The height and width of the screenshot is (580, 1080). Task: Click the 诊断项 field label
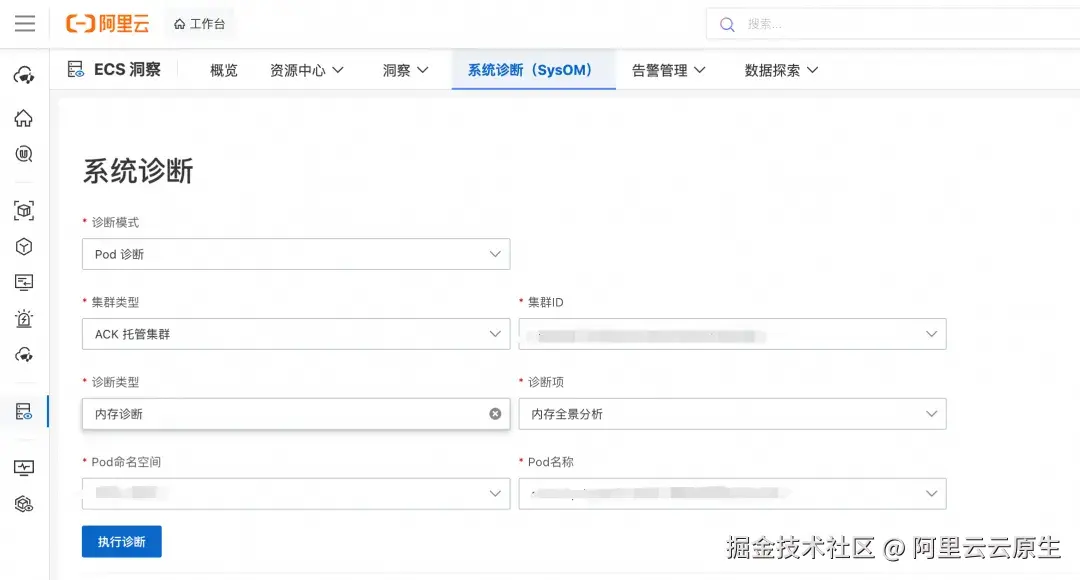coord(546,382)
